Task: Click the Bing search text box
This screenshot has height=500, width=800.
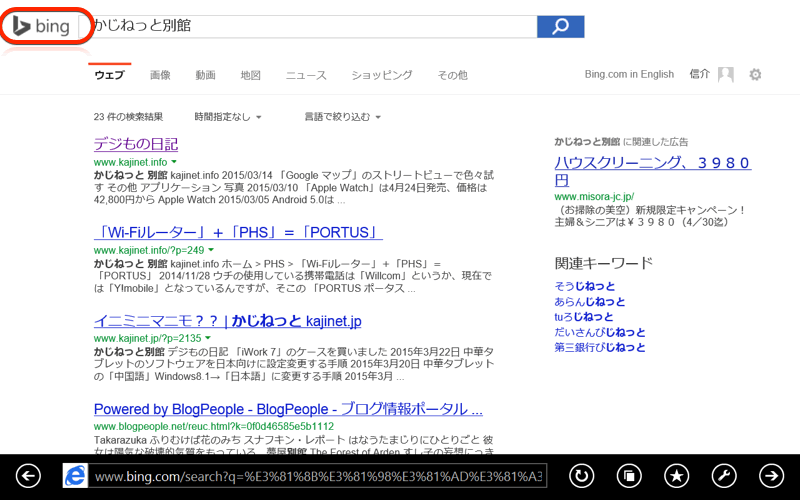Action: 310,26
